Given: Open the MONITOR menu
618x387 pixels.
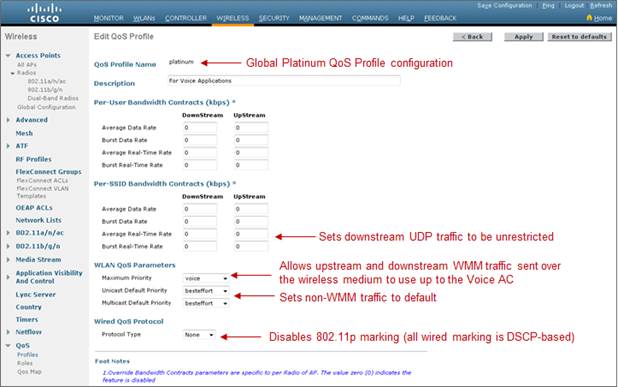Looking at the screenshot, I should point(108,18).
